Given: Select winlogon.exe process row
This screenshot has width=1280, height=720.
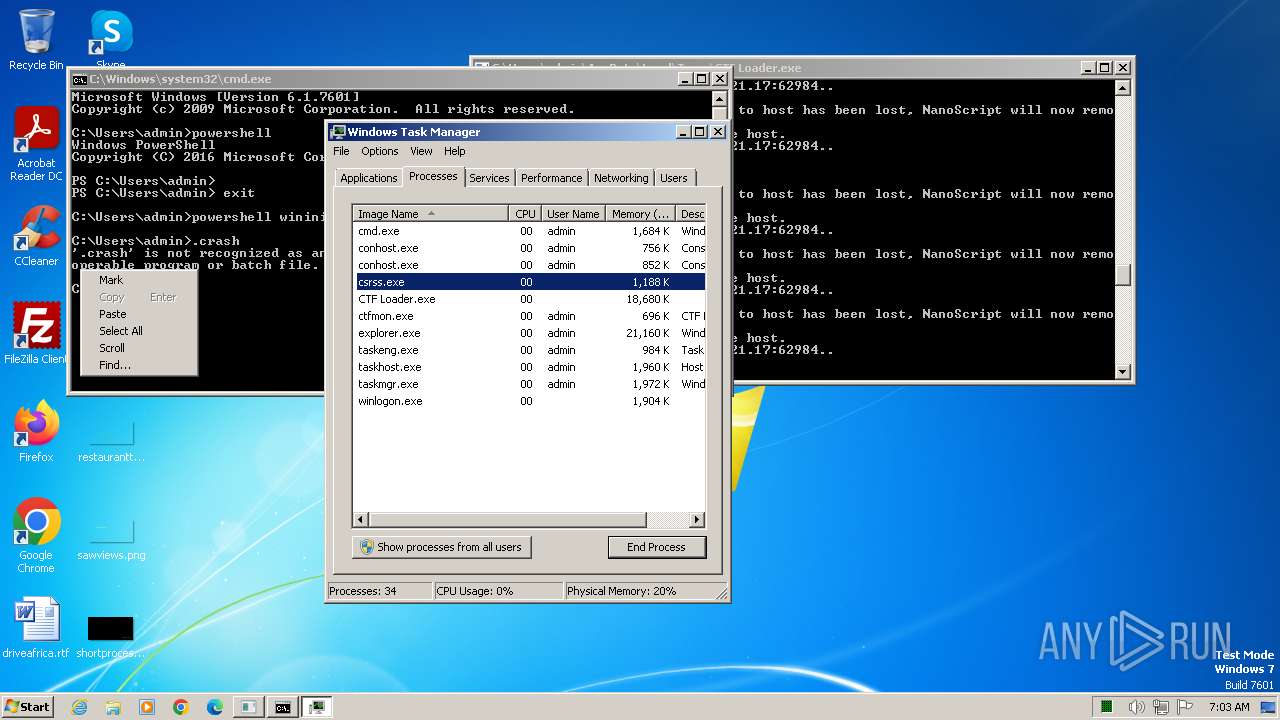Looking at the screenshot, I should coord(530,401).
